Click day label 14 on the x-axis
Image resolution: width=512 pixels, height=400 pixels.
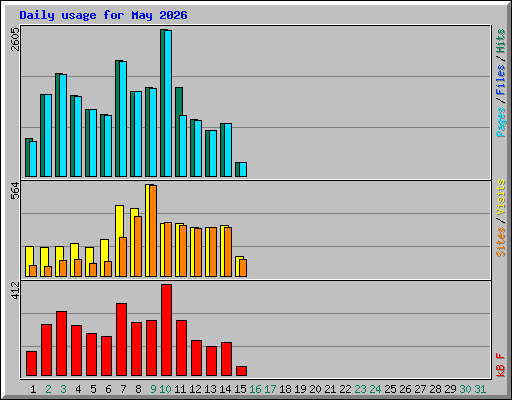coord(225,389)
